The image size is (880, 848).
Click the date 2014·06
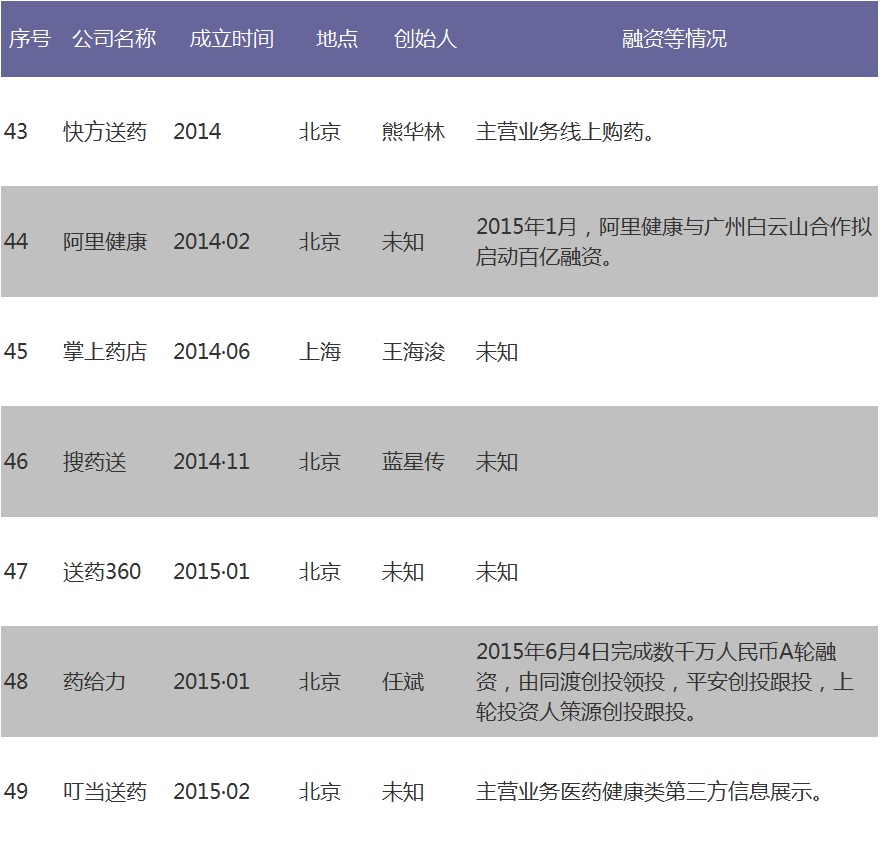tap(212, 352)
